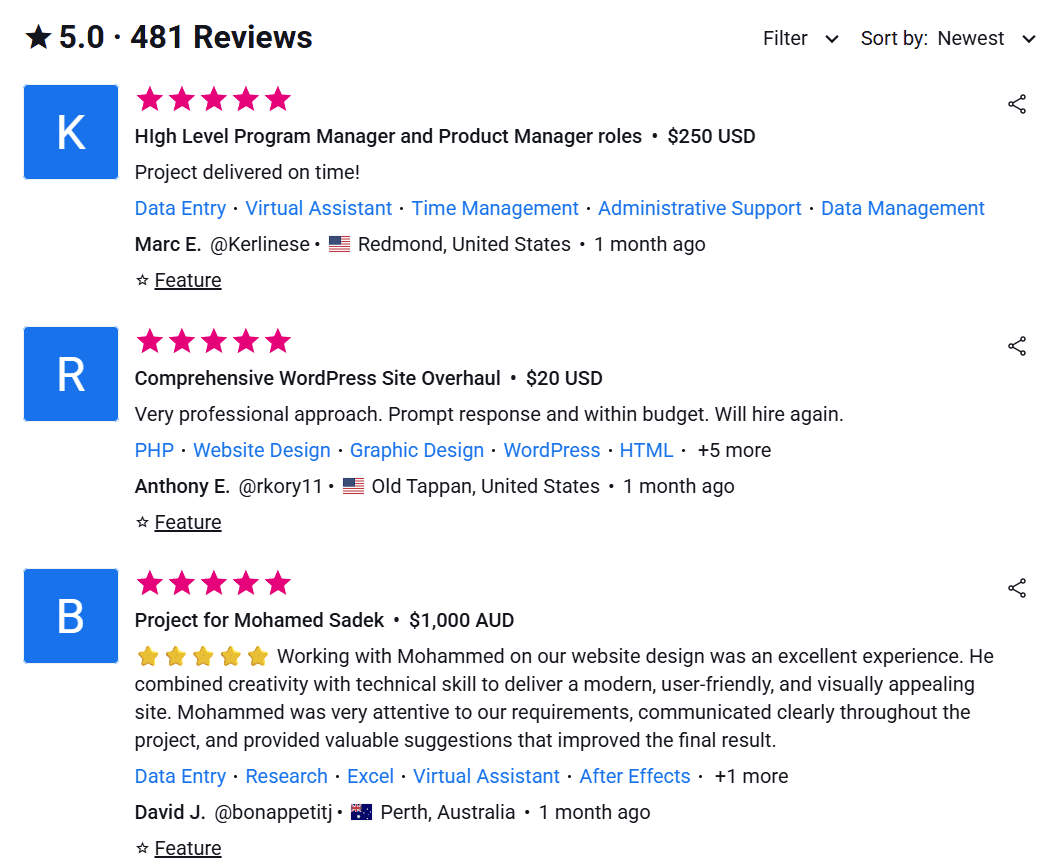Feature the review from Marc E.
The image size is (1055, 860).
tap(187, 280)
